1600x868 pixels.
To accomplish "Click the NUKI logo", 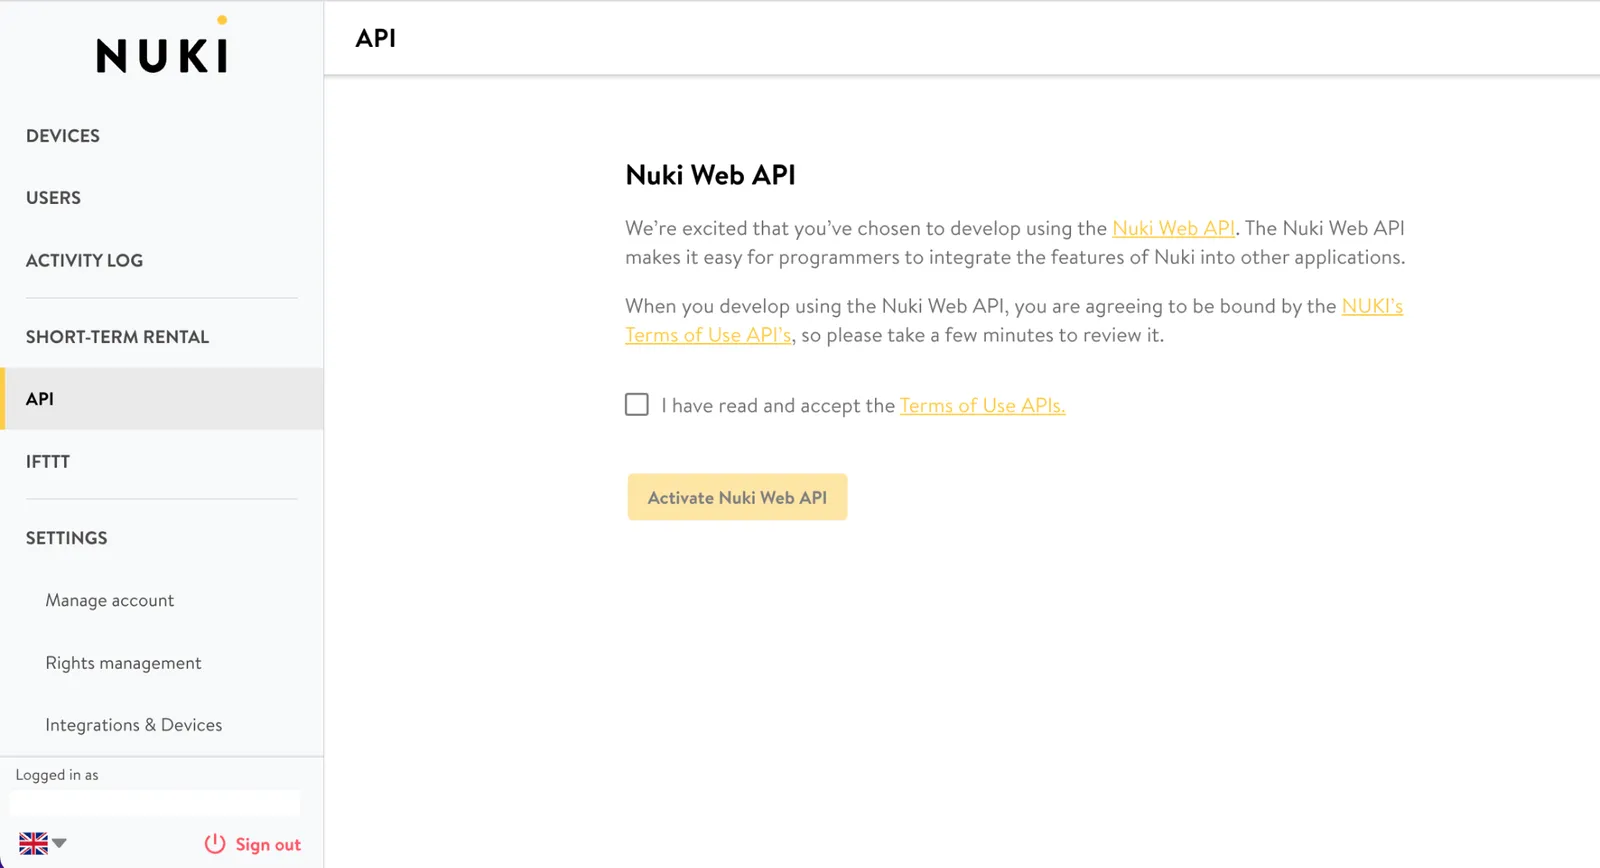I will [162, 47].
